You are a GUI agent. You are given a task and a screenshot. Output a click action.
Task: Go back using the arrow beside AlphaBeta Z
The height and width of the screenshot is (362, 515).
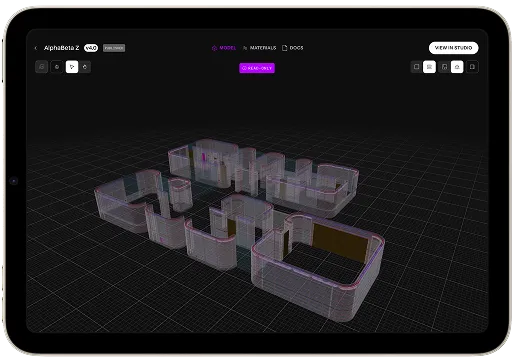(x=36, y=48)
